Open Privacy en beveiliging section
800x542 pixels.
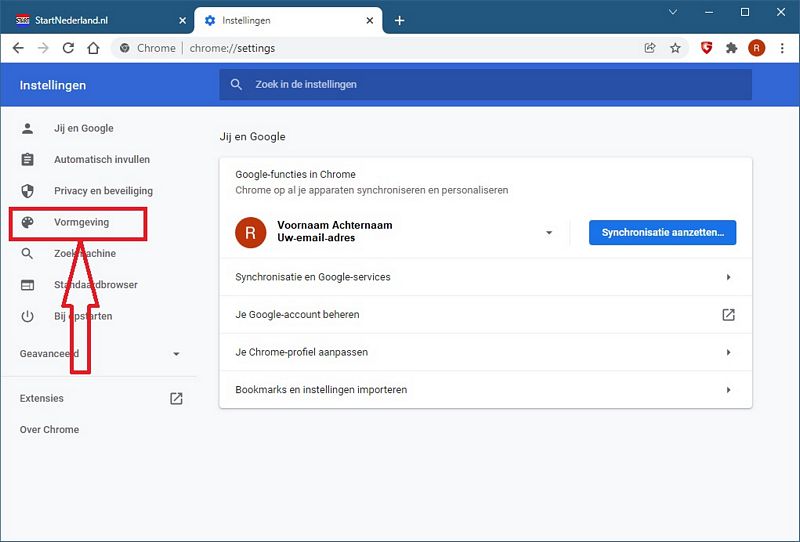(x=103, y=191)
